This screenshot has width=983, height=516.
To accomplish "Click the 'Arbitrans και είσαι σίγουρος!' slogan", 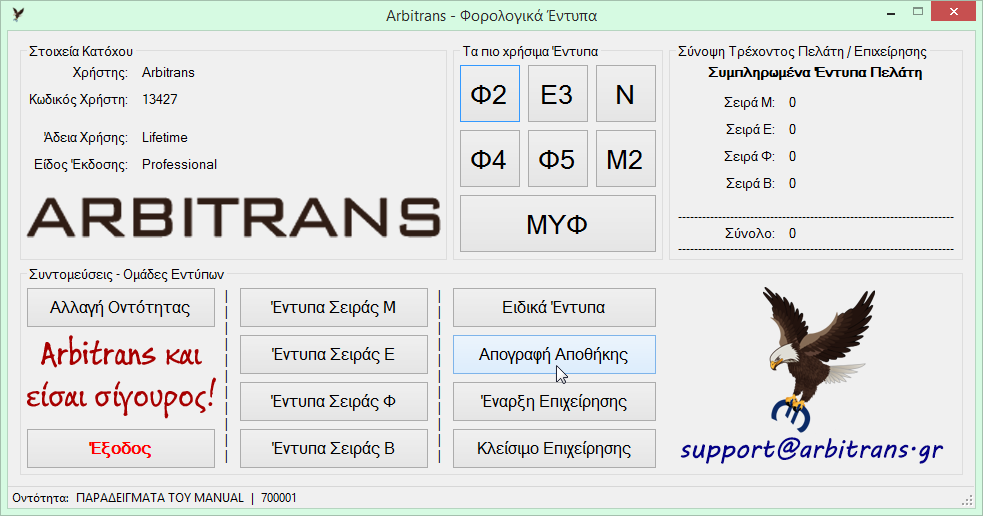I will (120, 377).
